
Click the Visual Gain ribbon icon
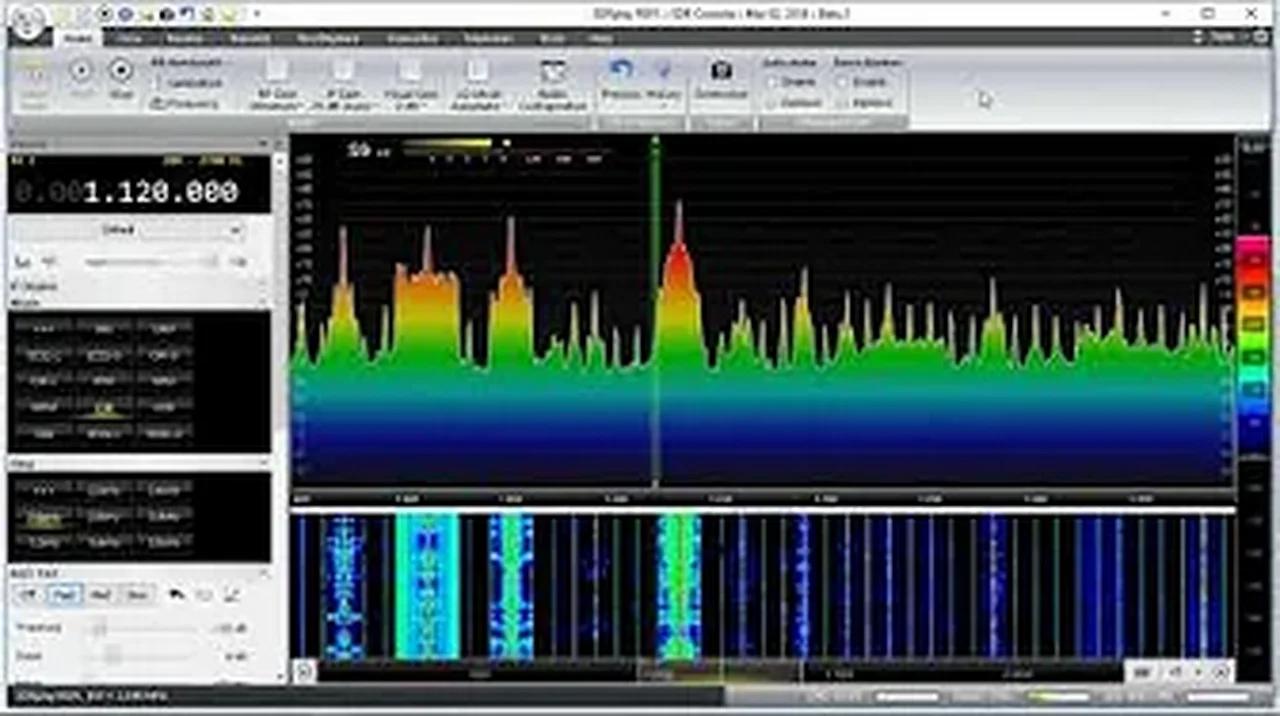click(410, 82)
